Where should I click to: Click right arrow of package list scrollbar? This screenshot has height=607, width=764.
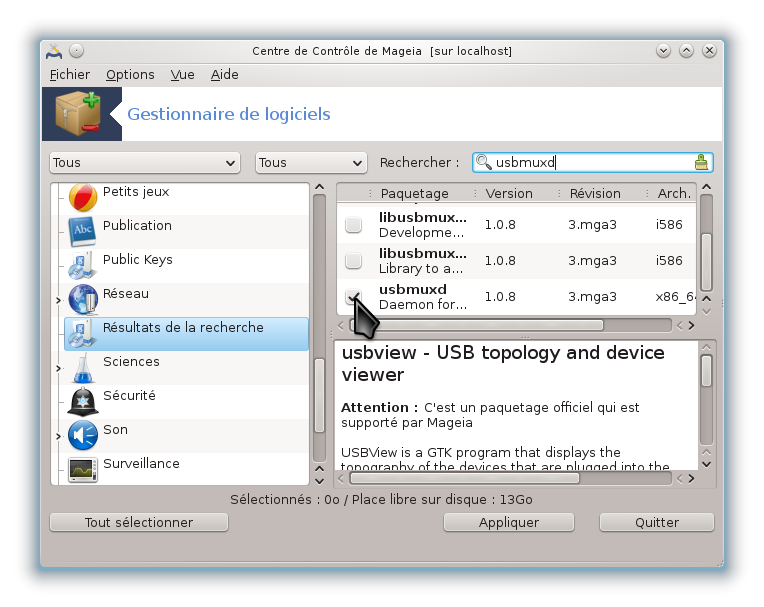[x=691, y=325]
